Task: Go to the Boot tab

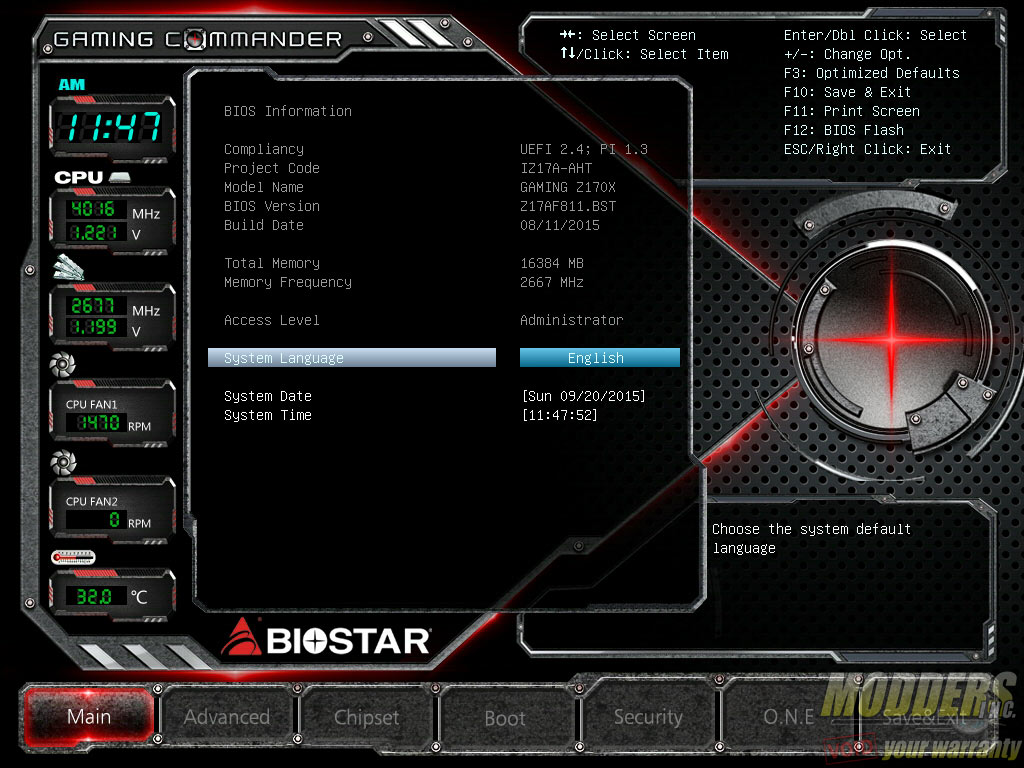Action: [x=505, y=718]
